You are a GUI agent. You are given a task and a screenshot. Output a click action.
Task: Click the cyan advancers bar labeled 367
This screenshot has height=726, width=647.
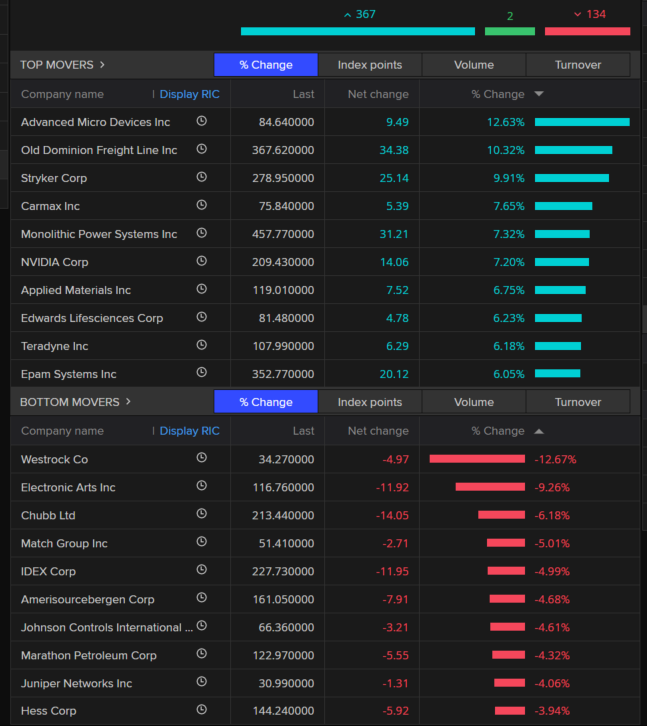(x=358, y=31)
